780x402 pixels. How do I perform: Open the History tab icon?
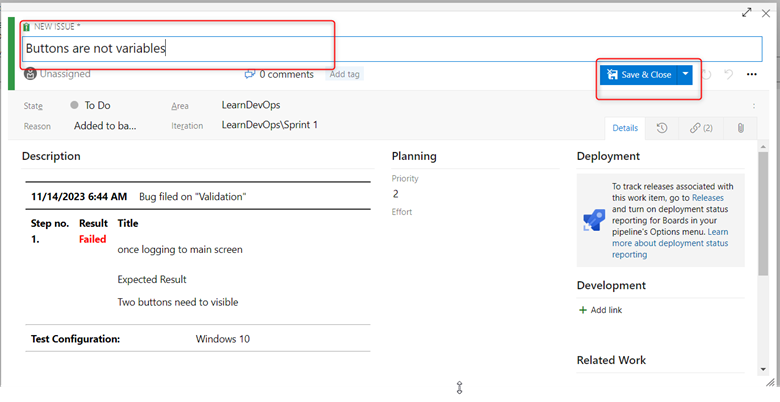click(x=662, y=128)
